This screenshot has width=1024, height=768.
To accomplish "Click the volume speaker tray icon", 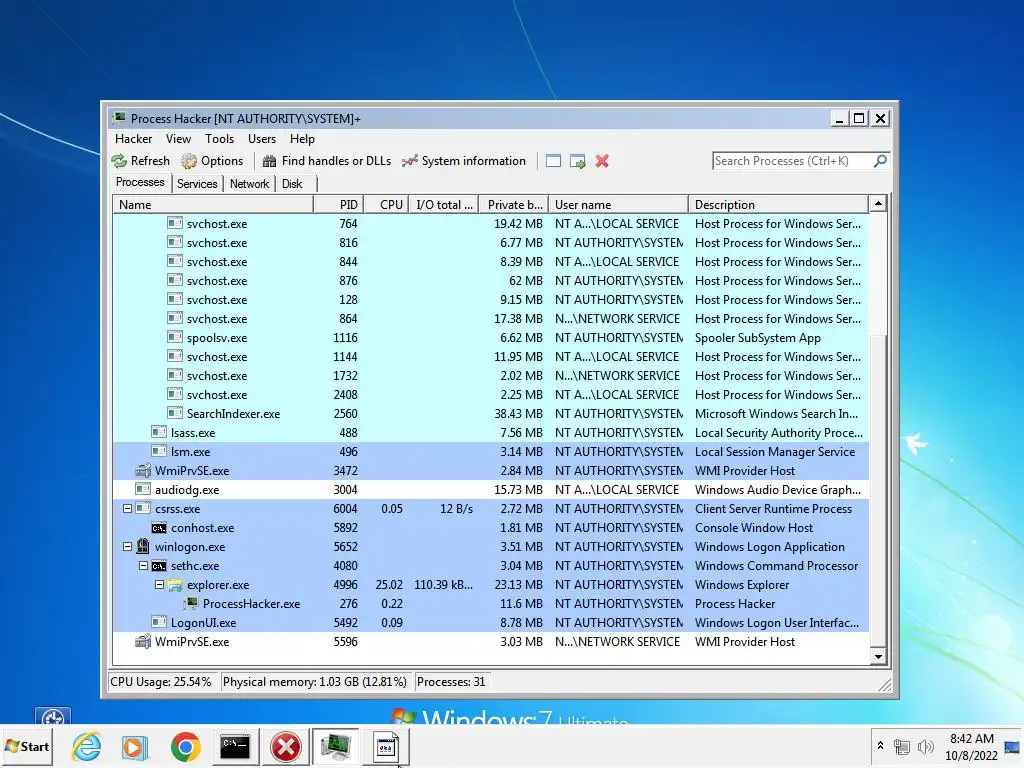I will [x=925, y=746].
